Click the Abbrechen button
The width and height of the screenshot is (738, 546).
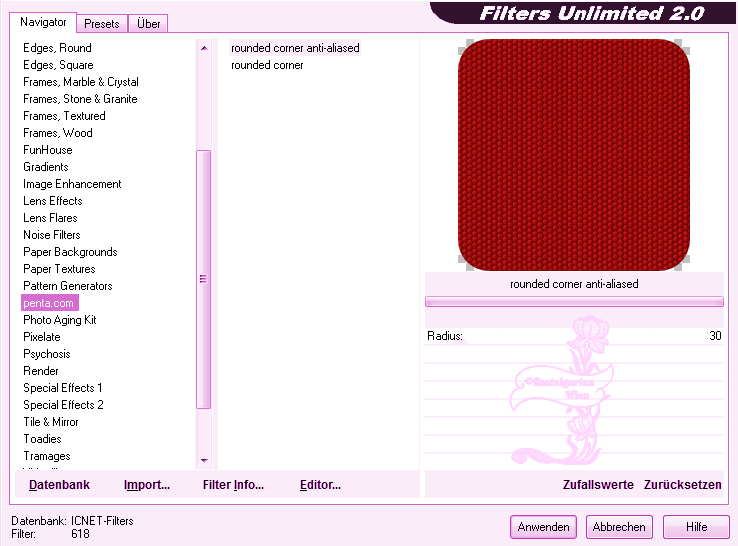coord(619,527)
